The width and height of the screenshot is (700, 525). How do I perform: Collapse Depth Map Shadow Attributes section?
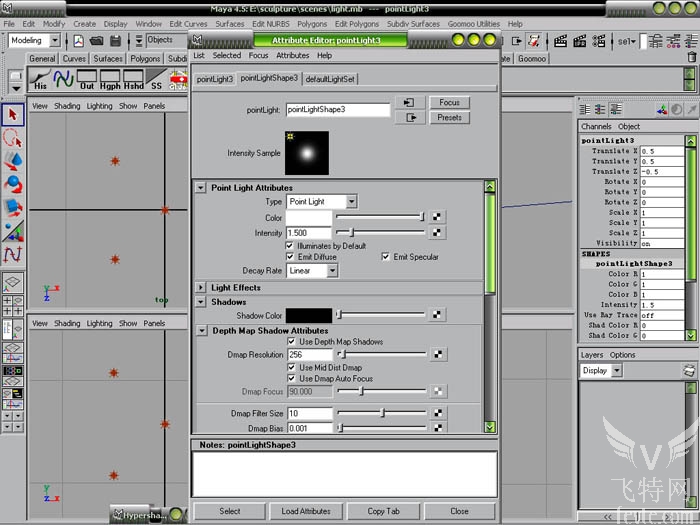[202, 331]
